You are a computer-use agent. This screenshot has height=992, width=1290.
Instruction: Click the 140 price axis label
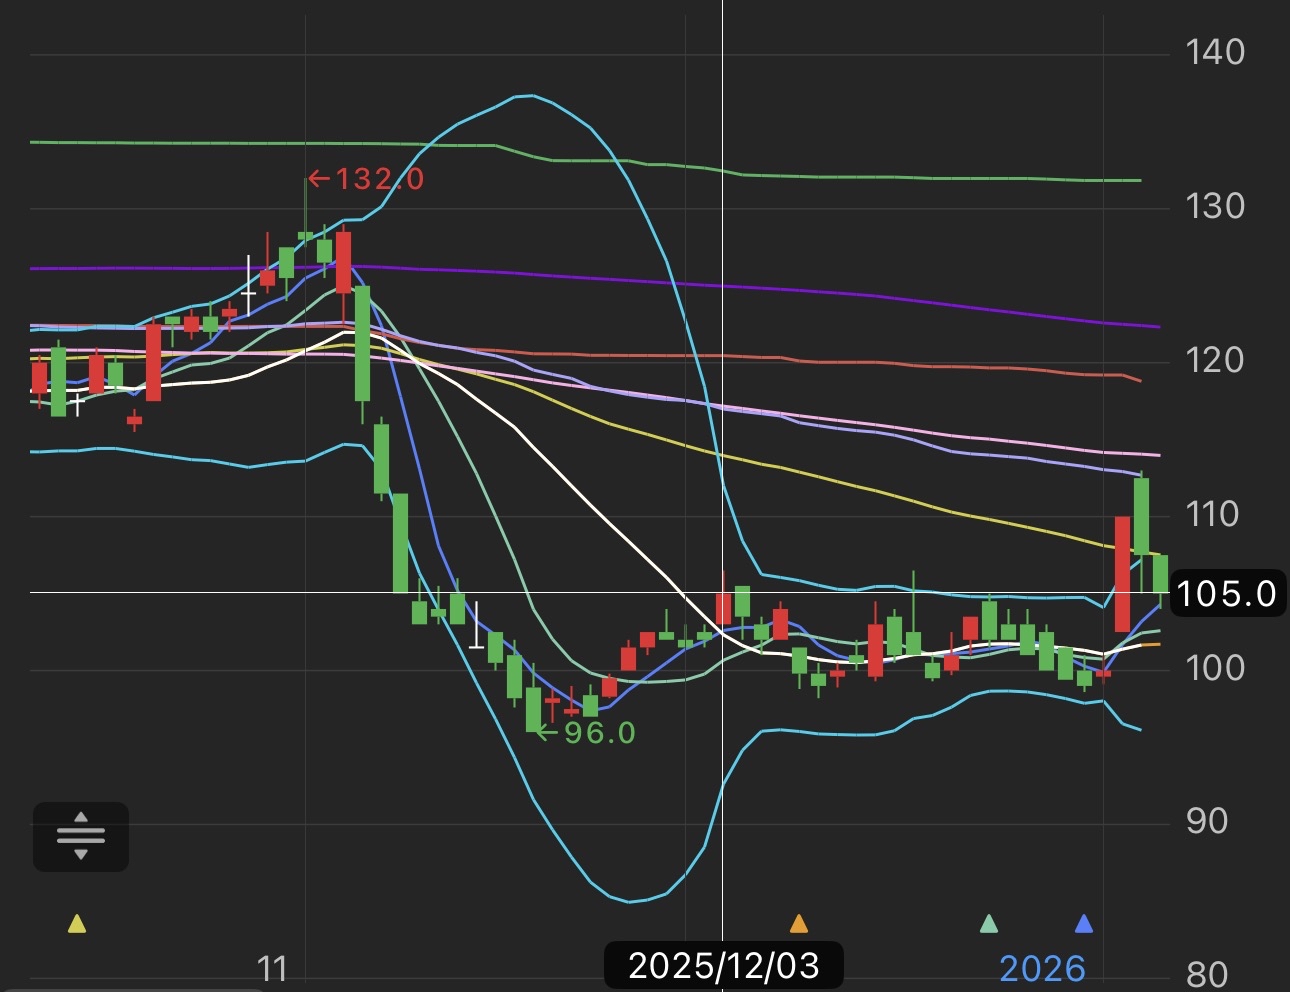pos(1215,52)
